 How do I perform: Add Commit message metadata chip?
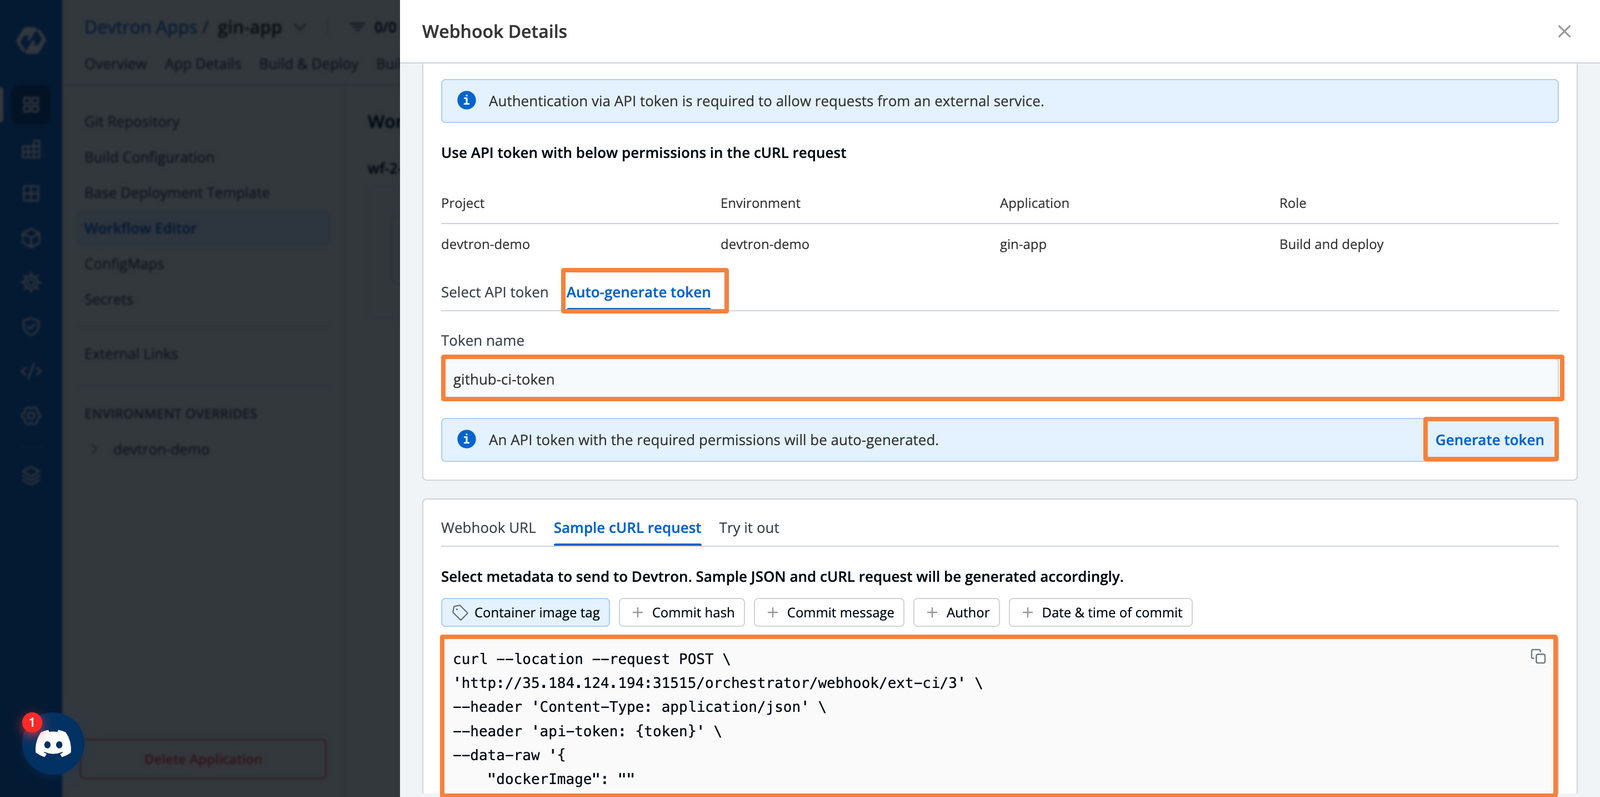point(829,612)
